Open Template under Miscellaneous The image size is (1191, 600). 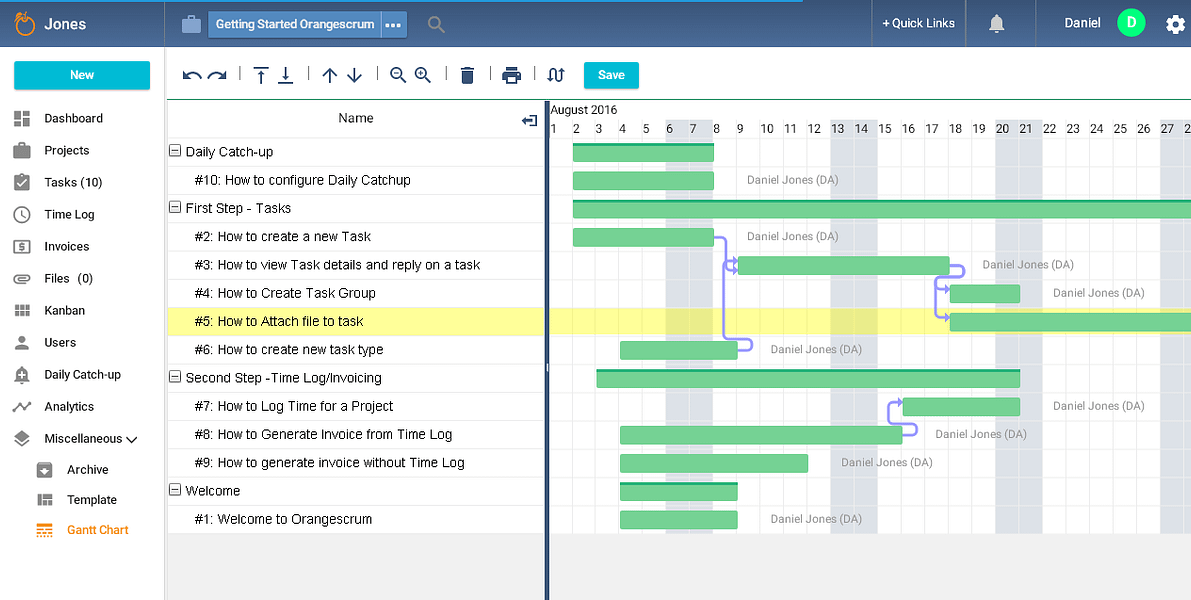(91, 500)
